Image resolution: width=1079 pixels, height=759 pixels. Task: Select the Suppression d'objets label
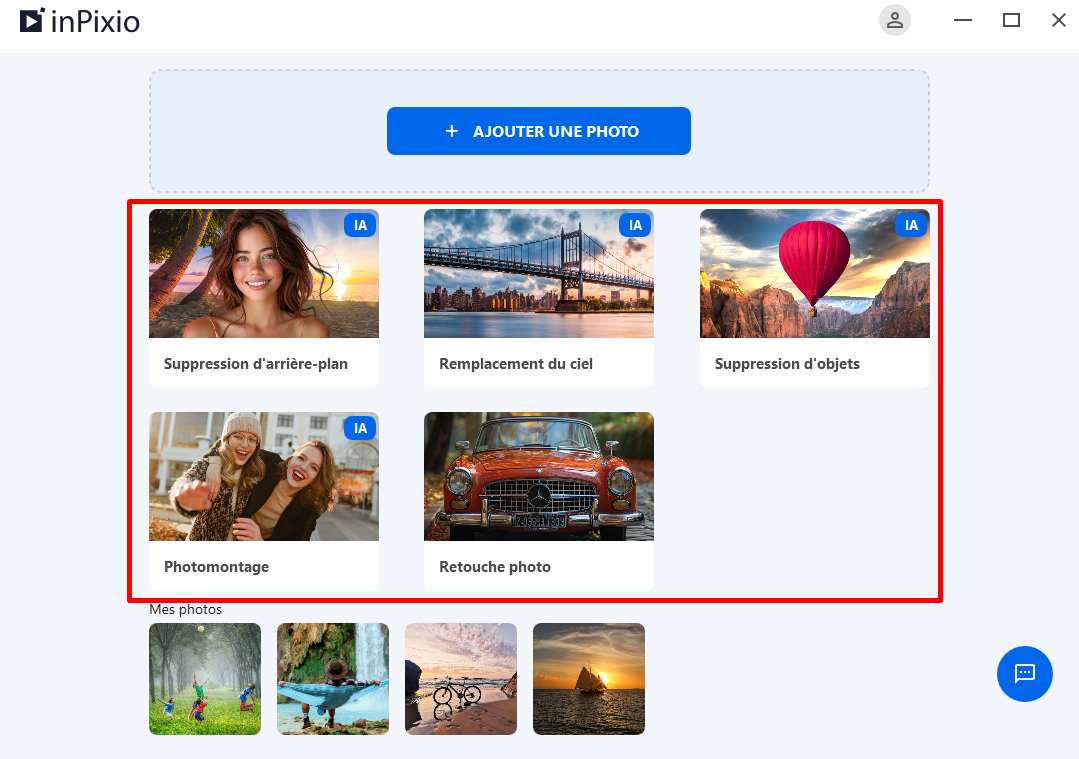[x=787, y=364]
